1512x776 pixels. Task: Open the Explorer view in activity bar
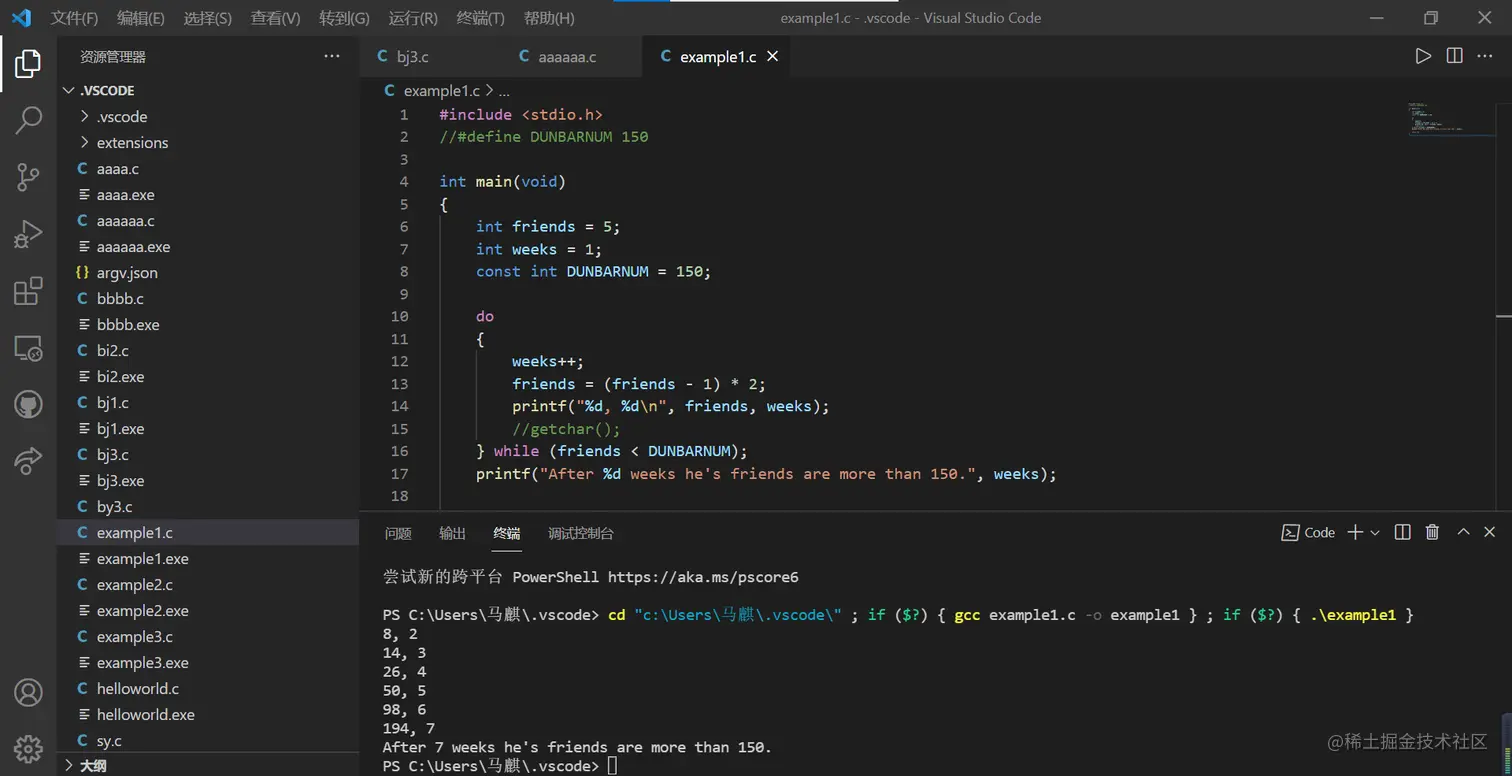pos(28,64)
